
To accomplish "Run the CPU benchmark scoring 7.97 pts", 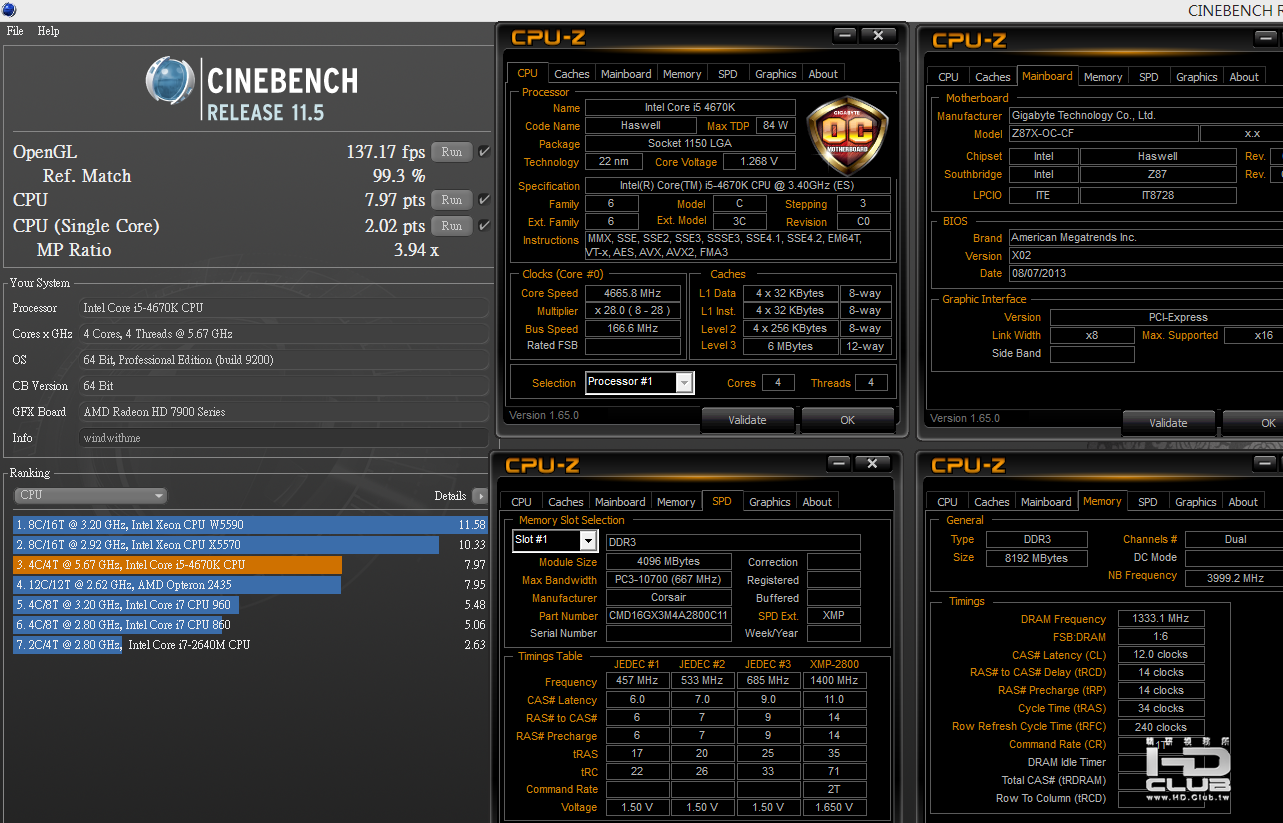I will click(452, 200).
